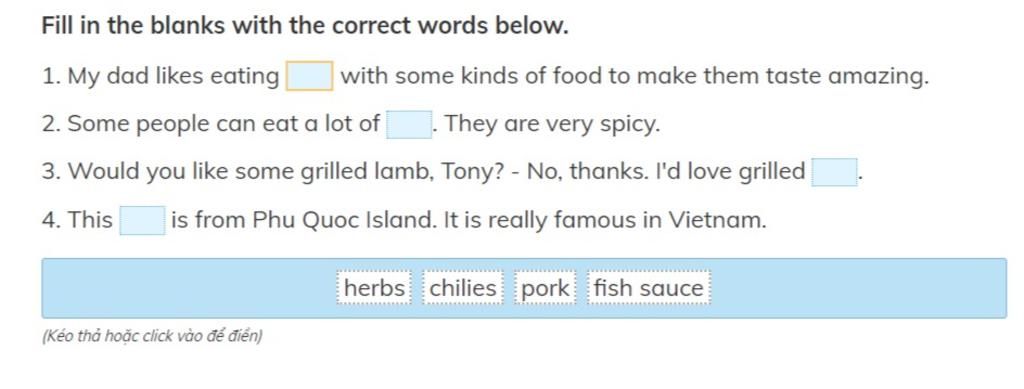Click empty area of blue word bank

pyautogui.click(x=183, y=288)
